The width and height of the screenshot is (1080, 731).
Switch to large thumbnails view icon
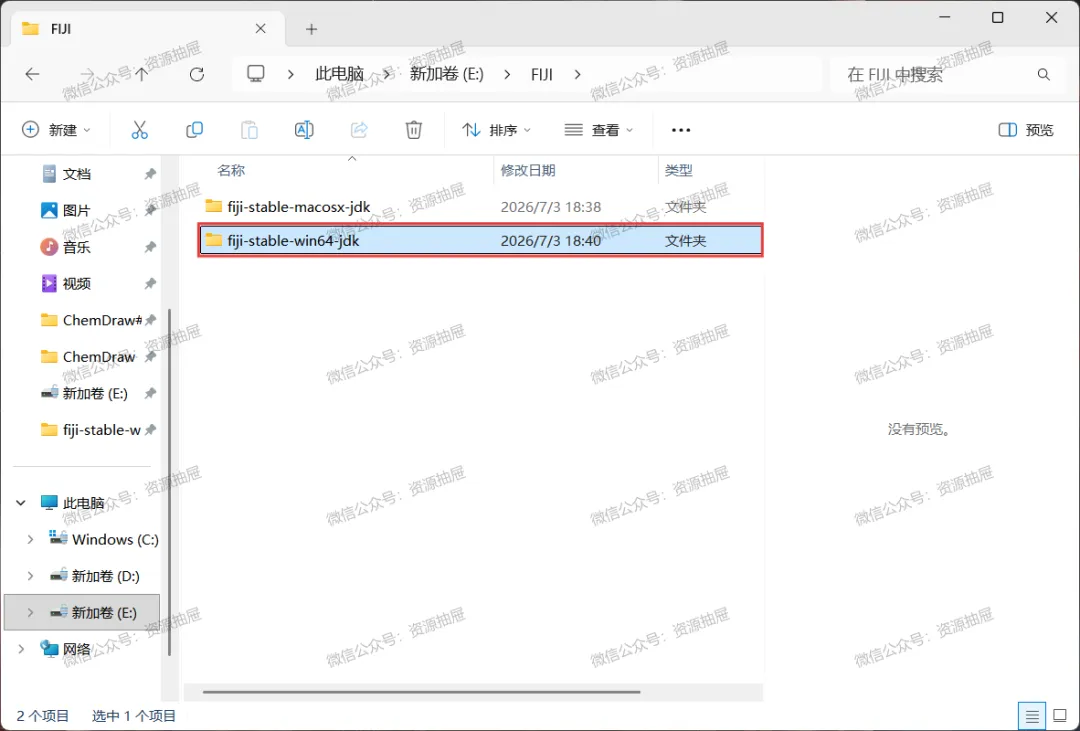pos(1060,717)
